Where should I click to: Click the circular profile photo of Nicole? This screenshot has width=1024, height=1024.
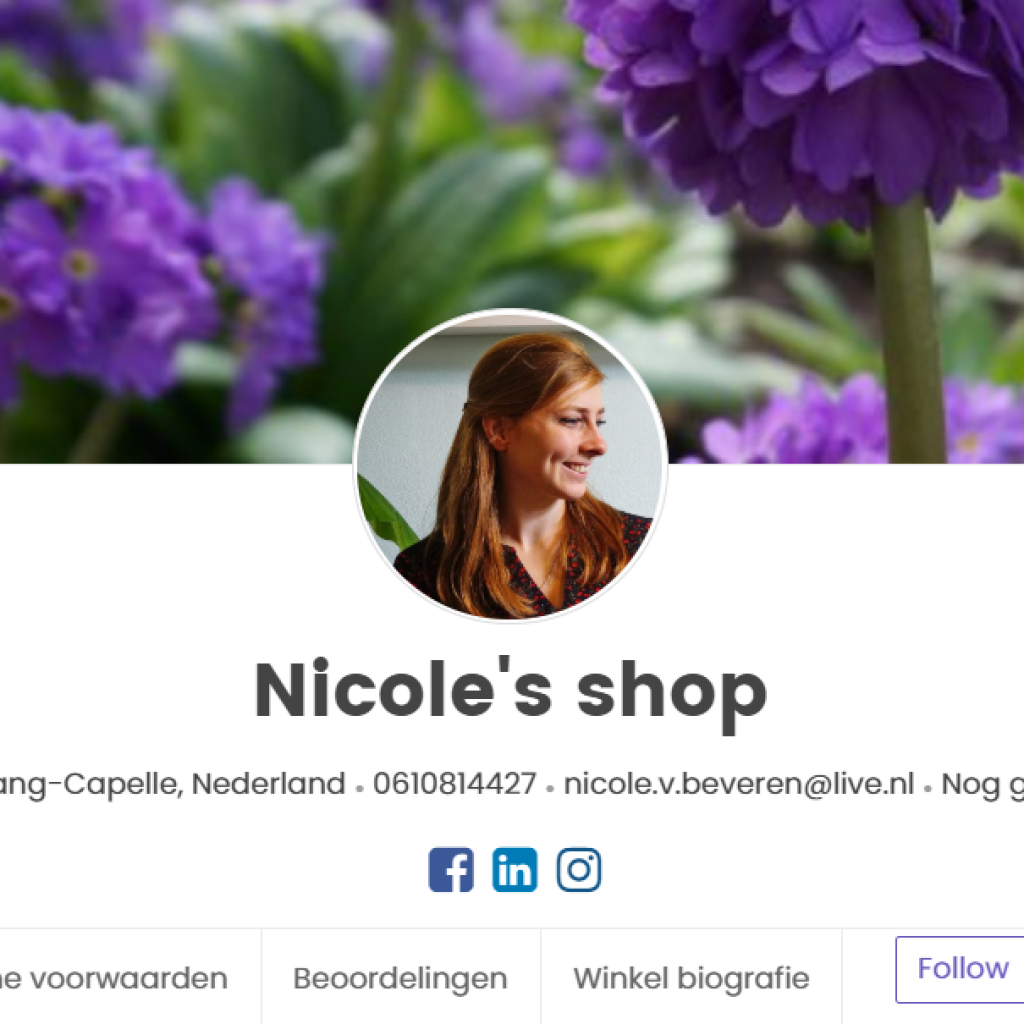[x=510, y=466]
